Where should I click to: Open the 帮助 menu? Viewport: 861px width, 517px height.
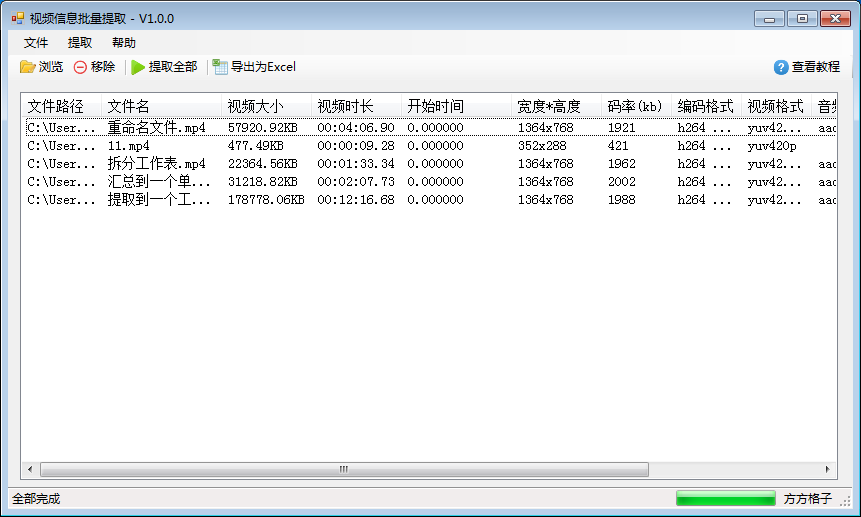pos(124,43)
